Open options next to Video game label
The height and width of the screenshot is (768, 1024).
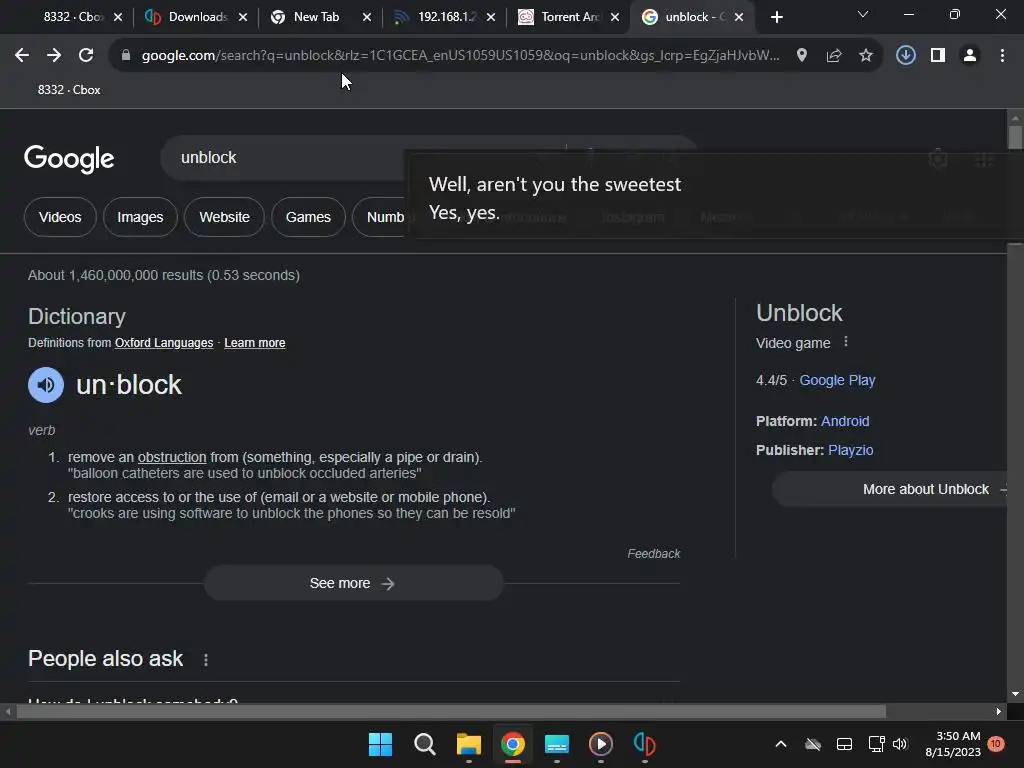pos(846,342)
